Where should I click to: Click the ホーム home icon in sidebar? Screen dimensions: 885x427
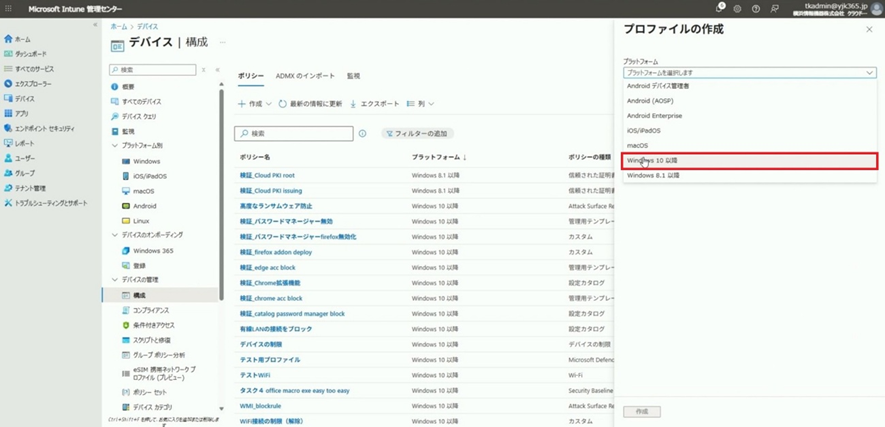[x=9, y=39]
